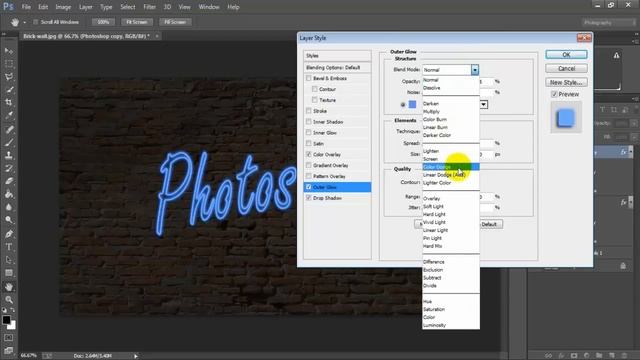Select the Blur tool

pyautogui.click(x=9, y=207)
